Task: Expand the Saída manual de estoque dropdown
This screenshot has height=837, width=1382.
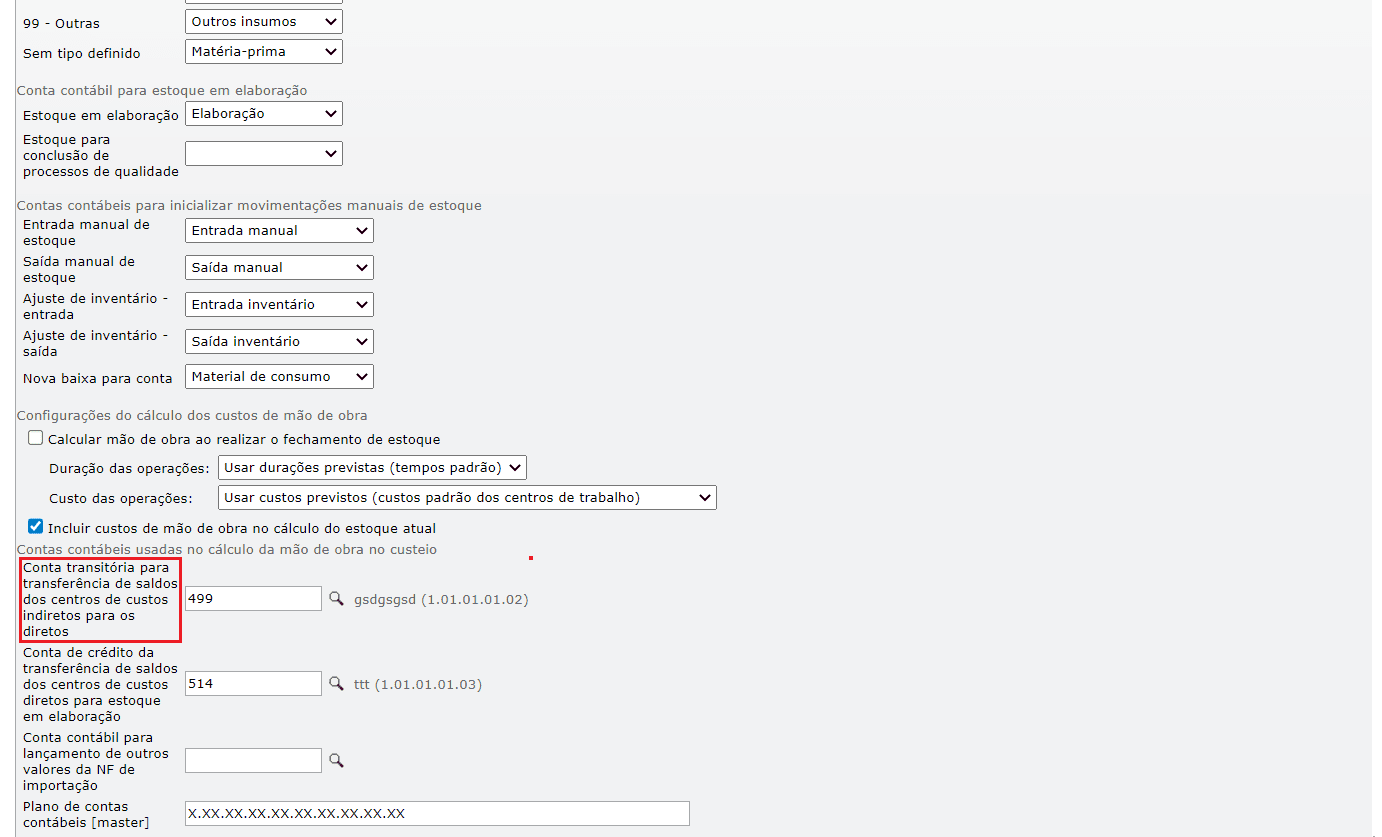Action: click(x=279, y=268)
